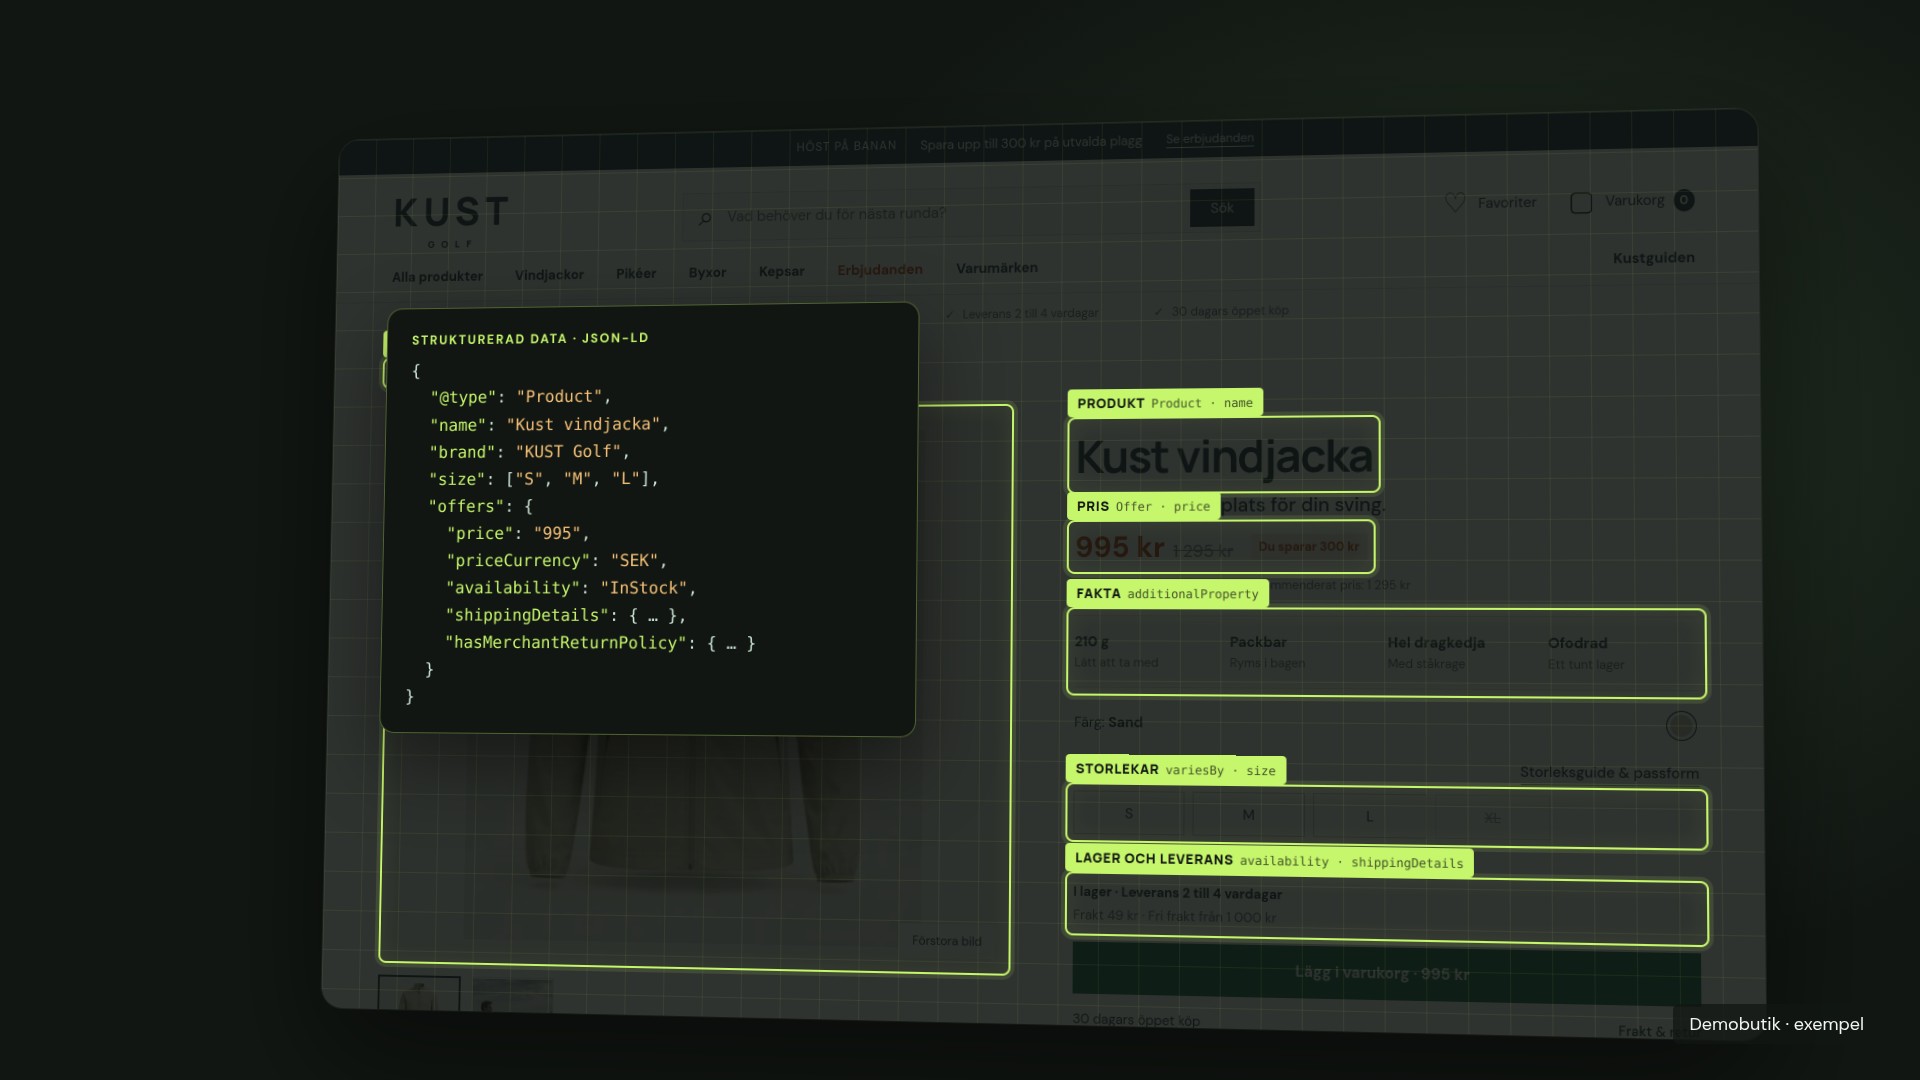Click the Du sparar 300 kr badge
This screenshot has height=1080, width=1920.
pos(1308,546)
